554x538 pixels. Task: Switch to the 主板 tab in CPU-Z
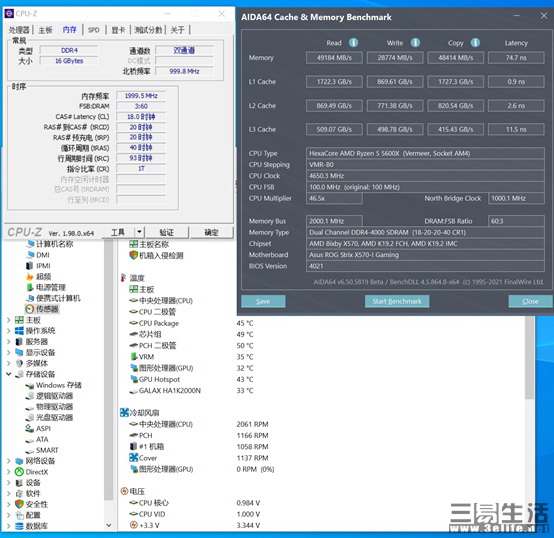pyautogui.click(x=45, y=30)
